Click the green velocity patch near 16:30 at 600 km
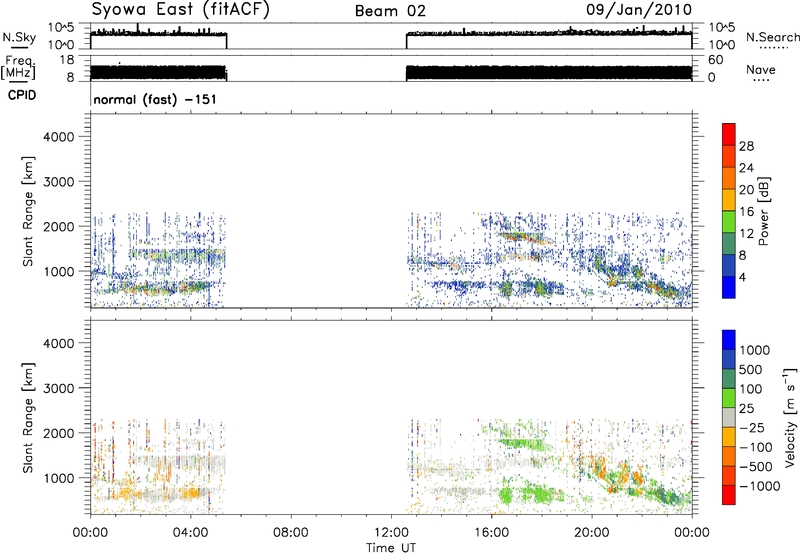Viewport: 800px width, 554px height. (506, 495)
